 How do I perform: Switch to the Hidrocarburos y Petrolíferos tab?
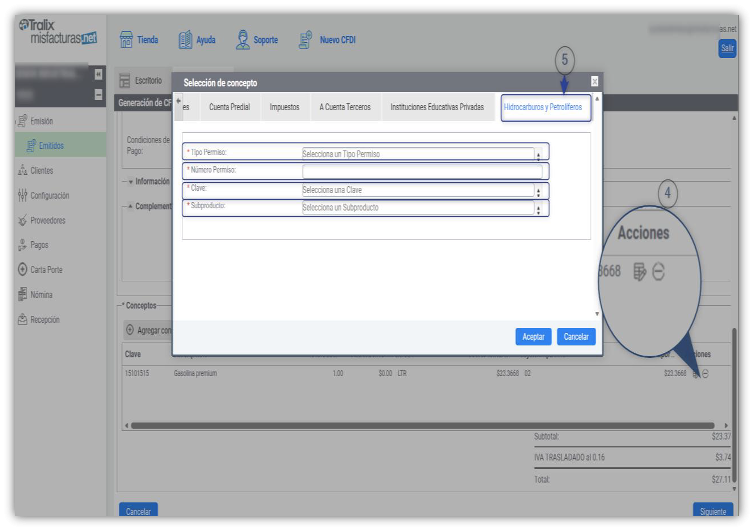coord(546,107)
